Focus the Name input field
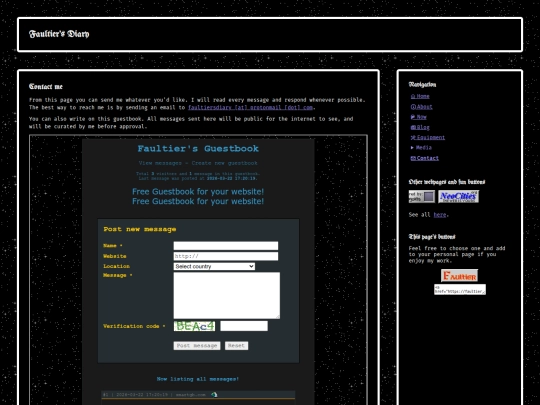The width and height of the screenshot is (540, 405). coord(226,246)
